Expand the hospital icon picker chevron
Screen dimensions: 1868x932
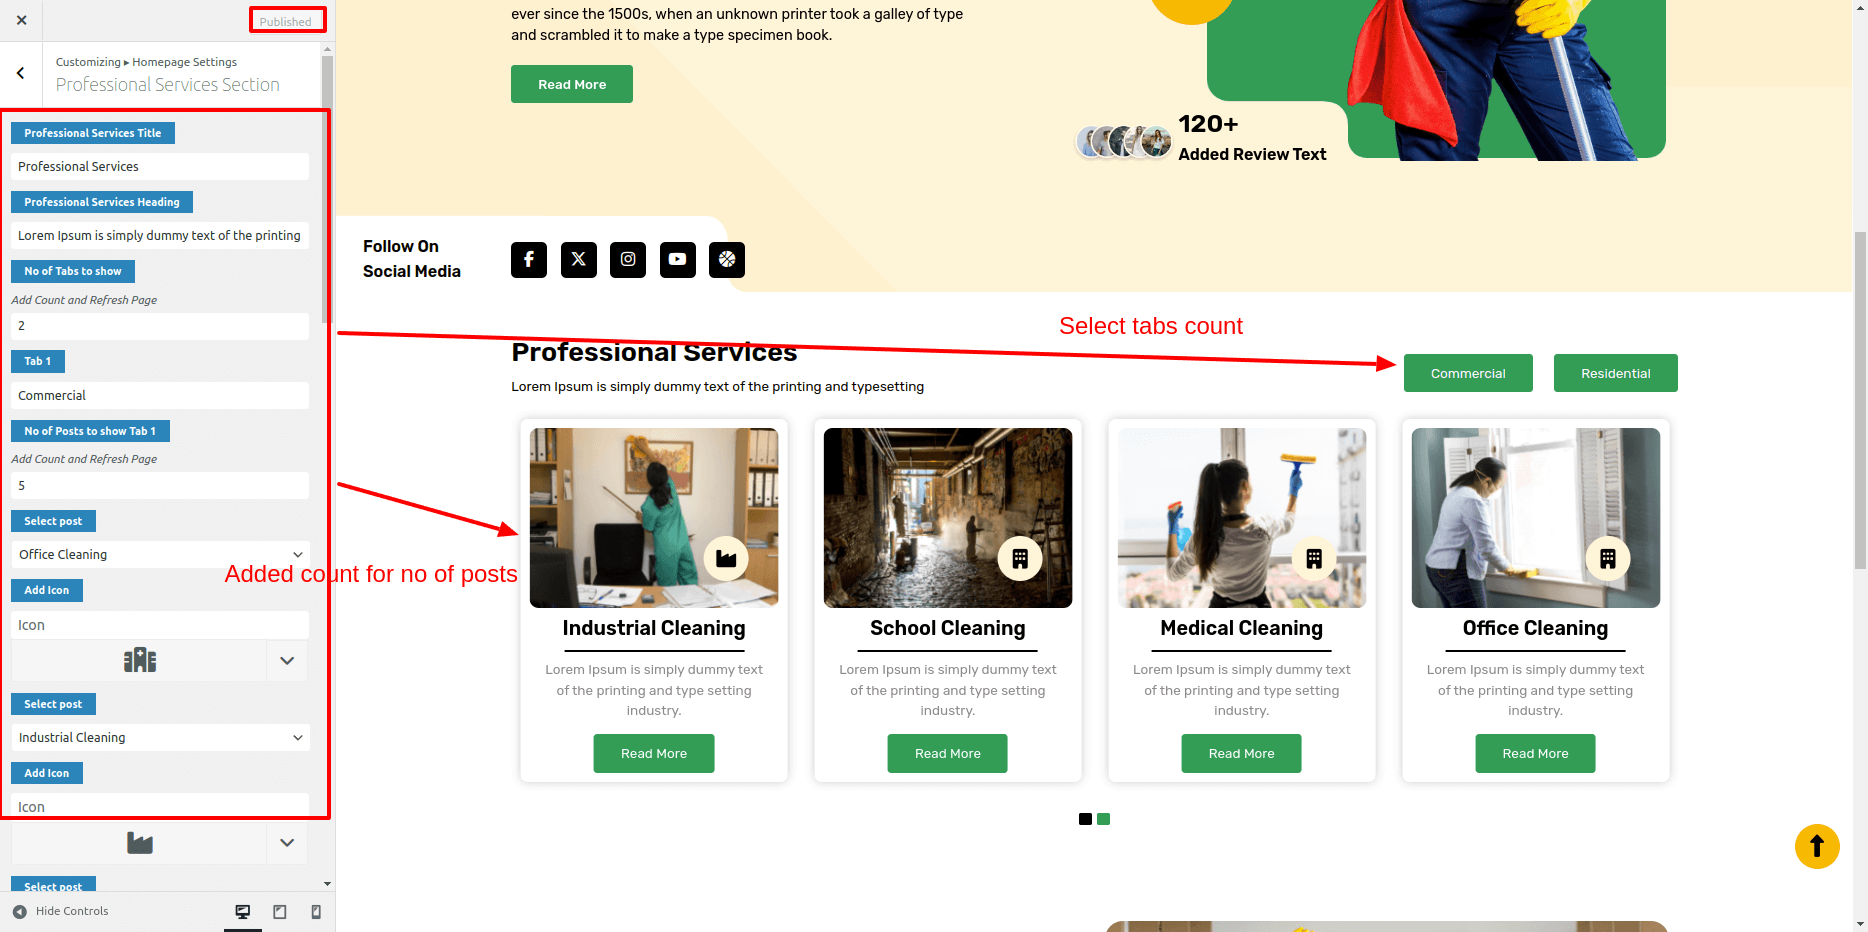[287, 661]
